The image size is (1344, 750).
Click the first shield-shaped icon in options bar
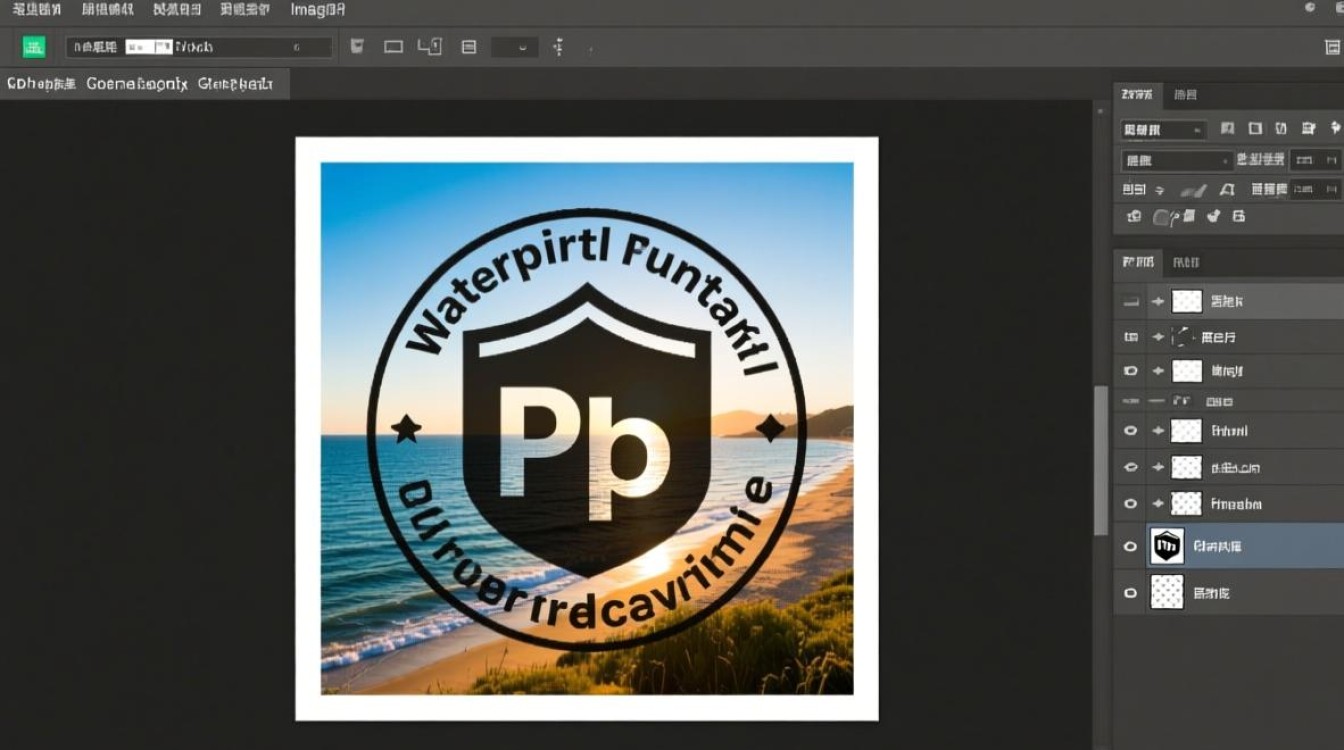point(357,47)
